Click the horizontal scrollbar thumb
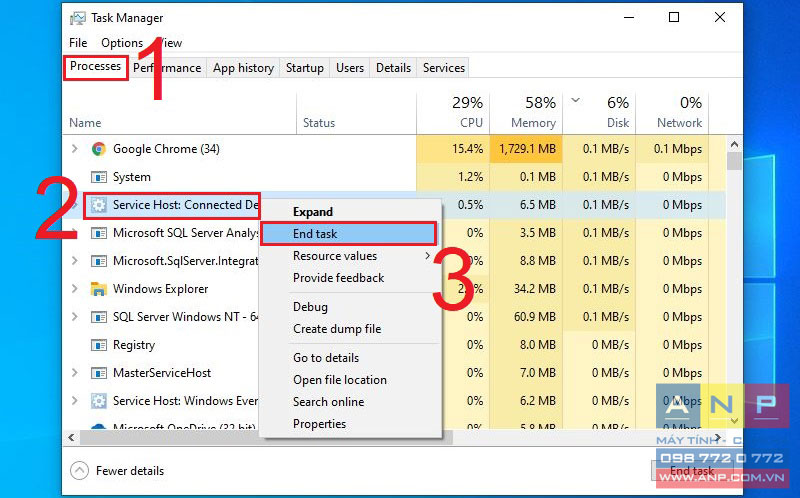The width and height of the screenshot is (800, 498). point(265,438)
